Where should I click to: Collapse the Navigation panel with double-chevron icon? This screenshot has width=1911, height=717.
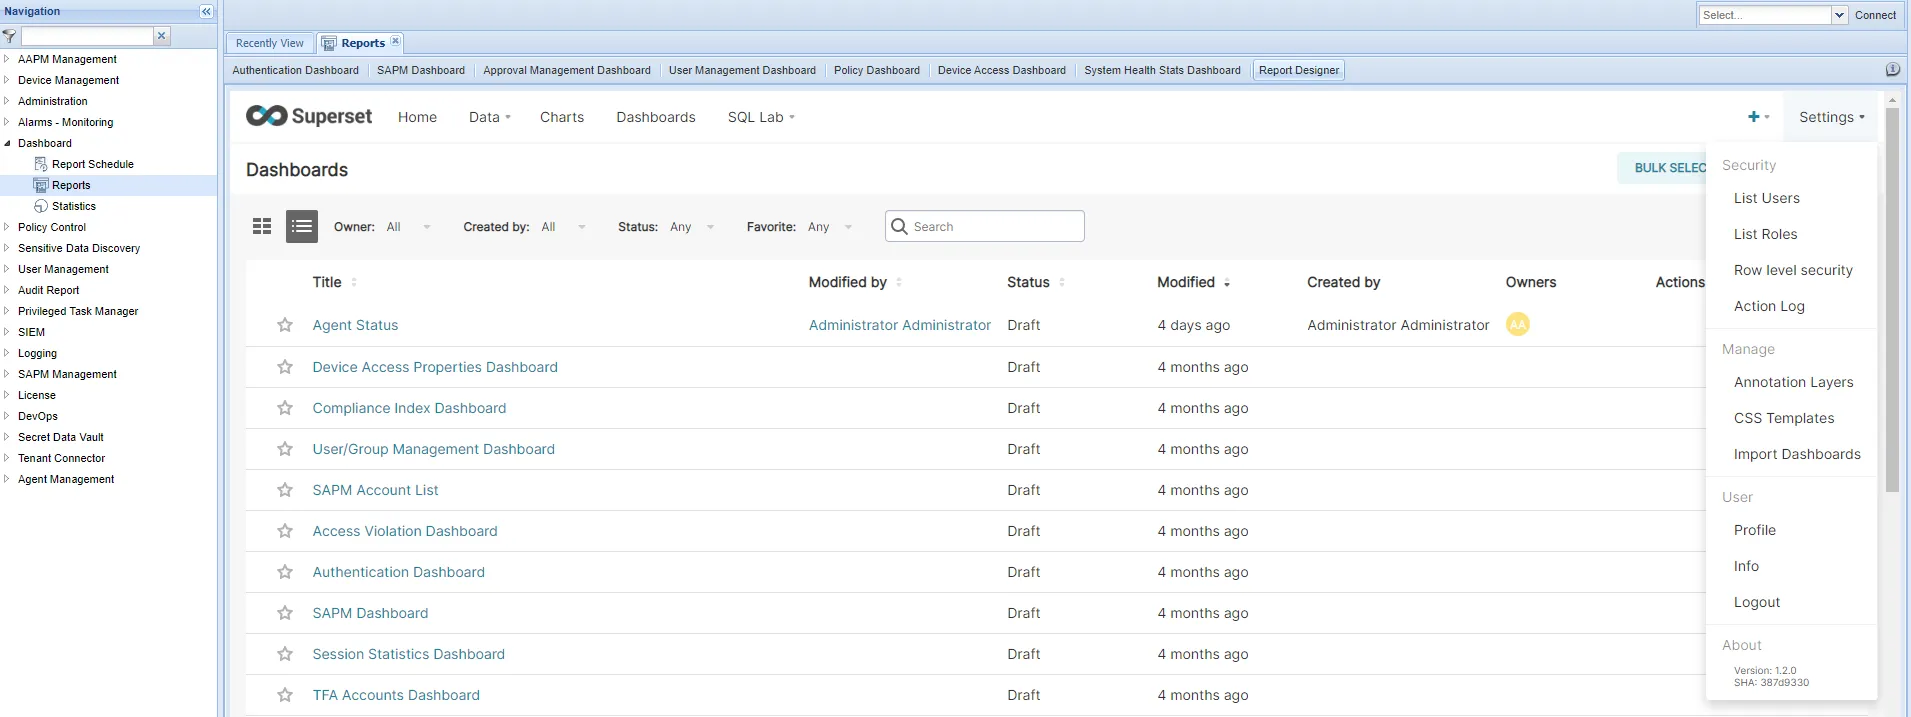click(x=206, y=12)
